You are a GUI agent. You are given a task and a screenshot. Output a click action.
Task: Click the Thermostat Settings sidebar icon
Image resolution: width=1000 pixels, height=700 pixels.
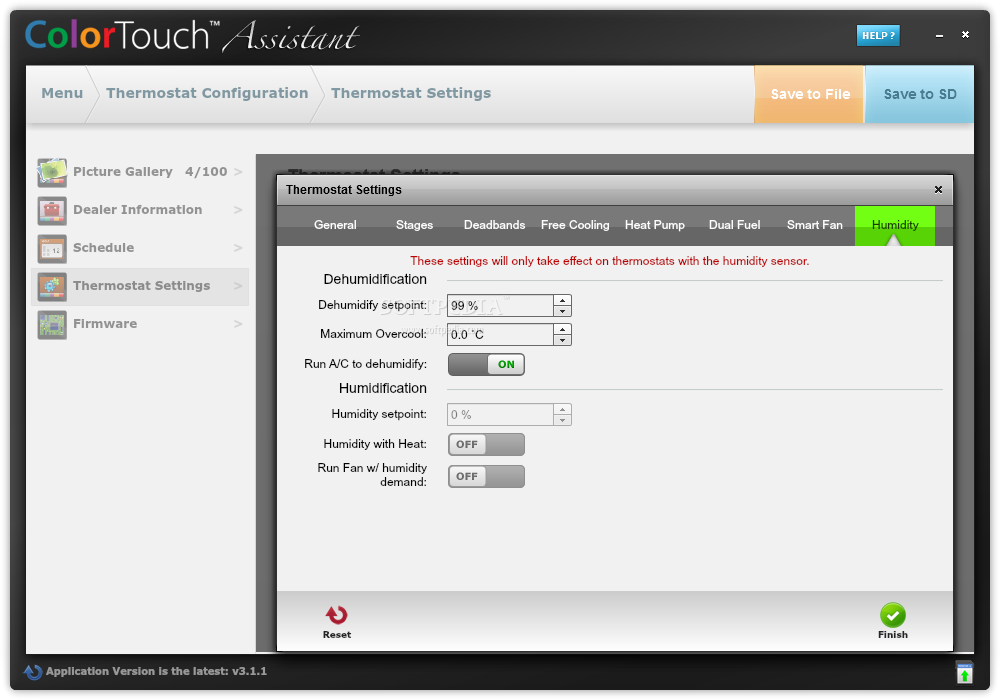click(52, 286)
